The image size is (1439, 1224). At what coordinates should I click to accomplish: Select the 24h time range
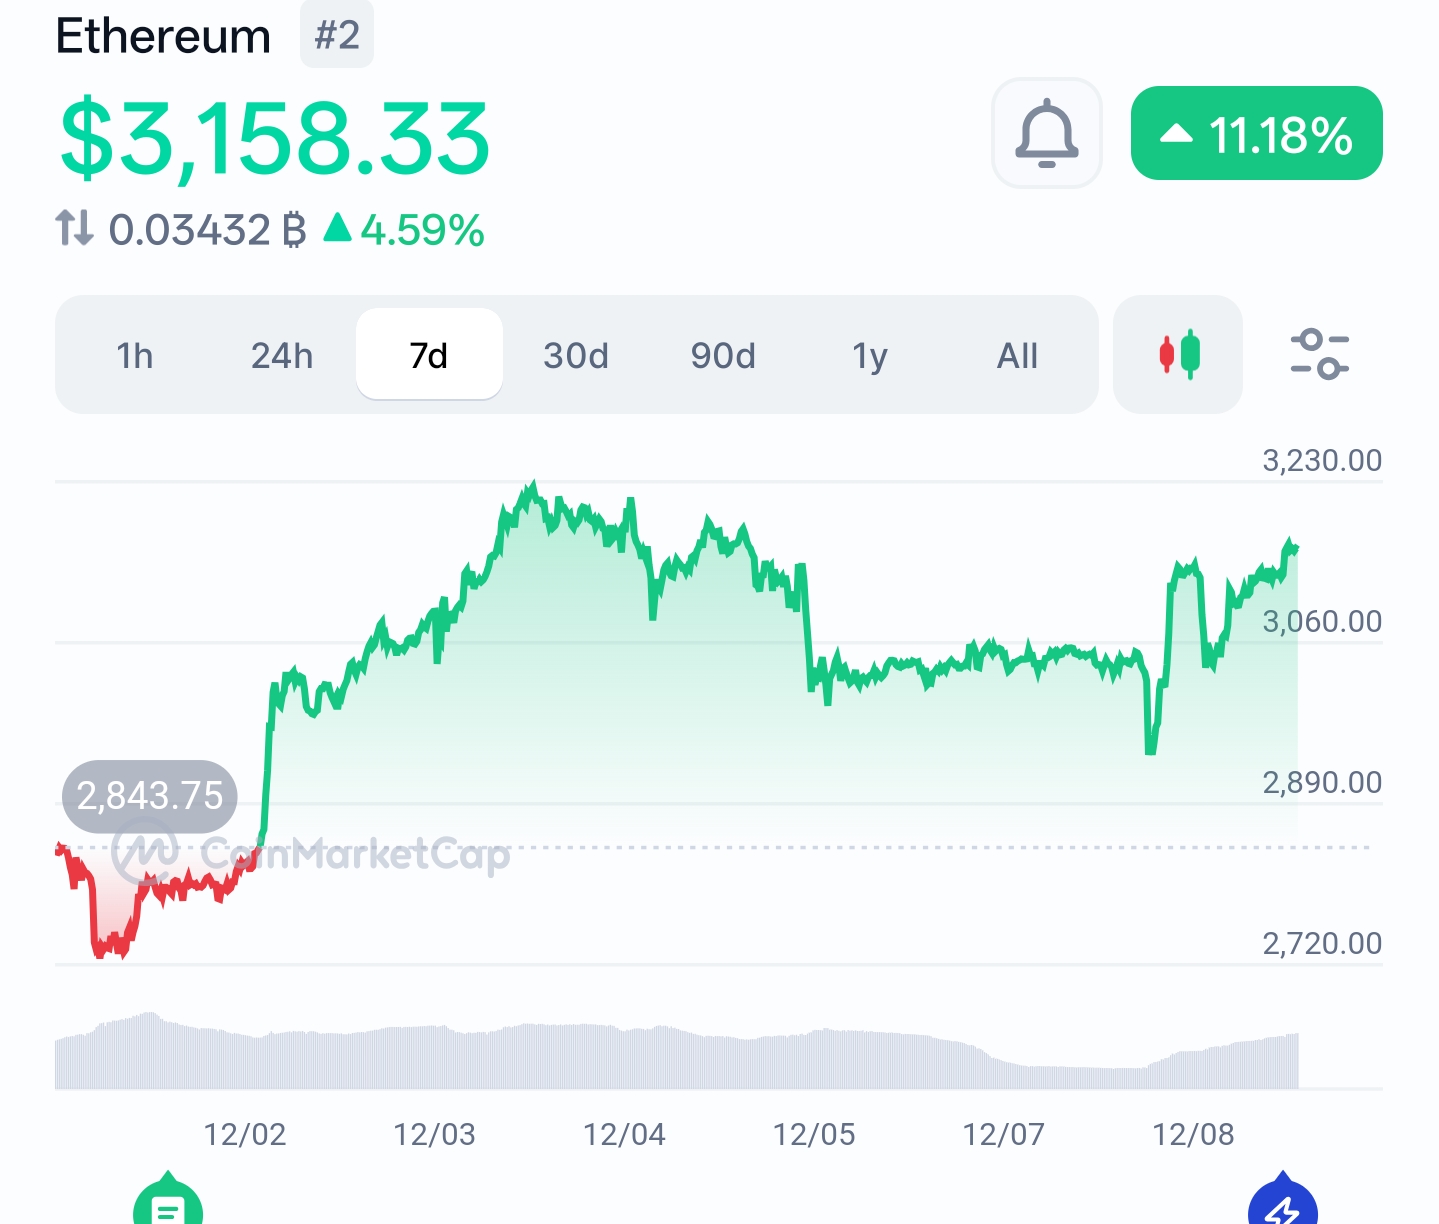pos(282,355)
